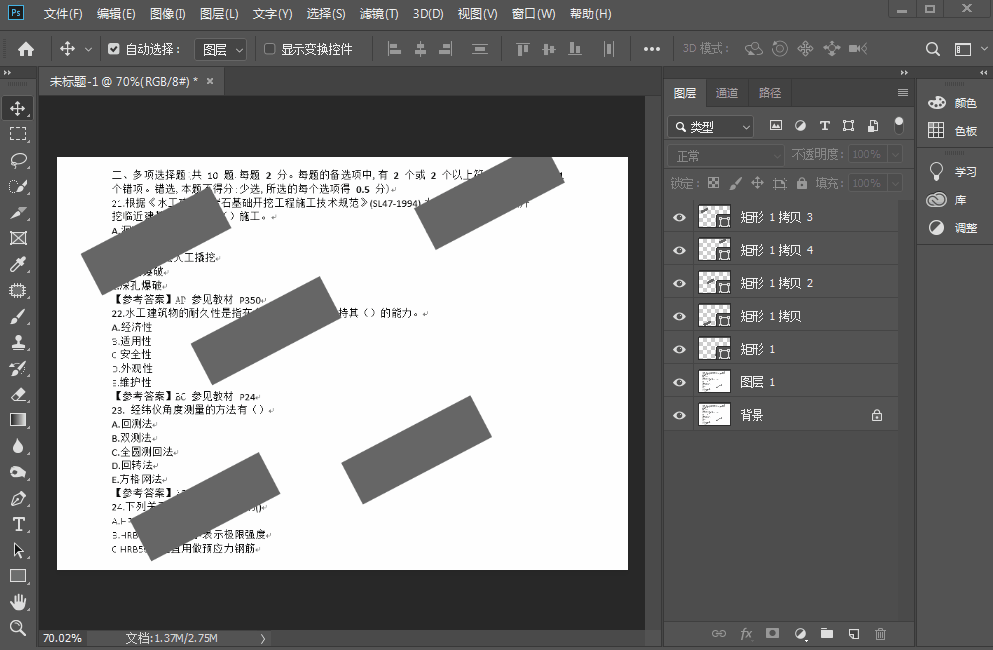Open the blend mode 正常 dropdown
Screen dimensions: 993x650
(726, 156)
